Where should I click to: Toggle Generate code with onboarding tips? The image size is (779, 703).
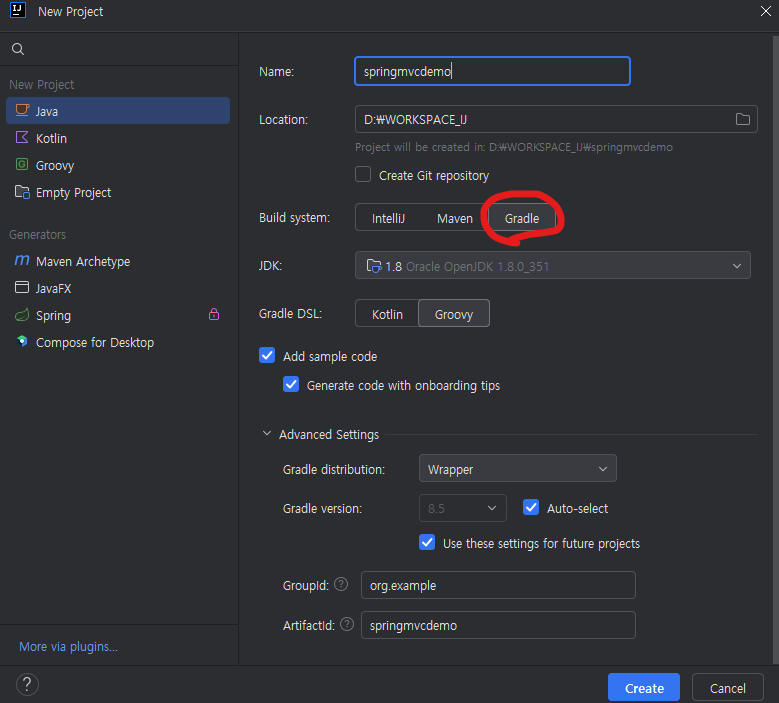point(291,385)
